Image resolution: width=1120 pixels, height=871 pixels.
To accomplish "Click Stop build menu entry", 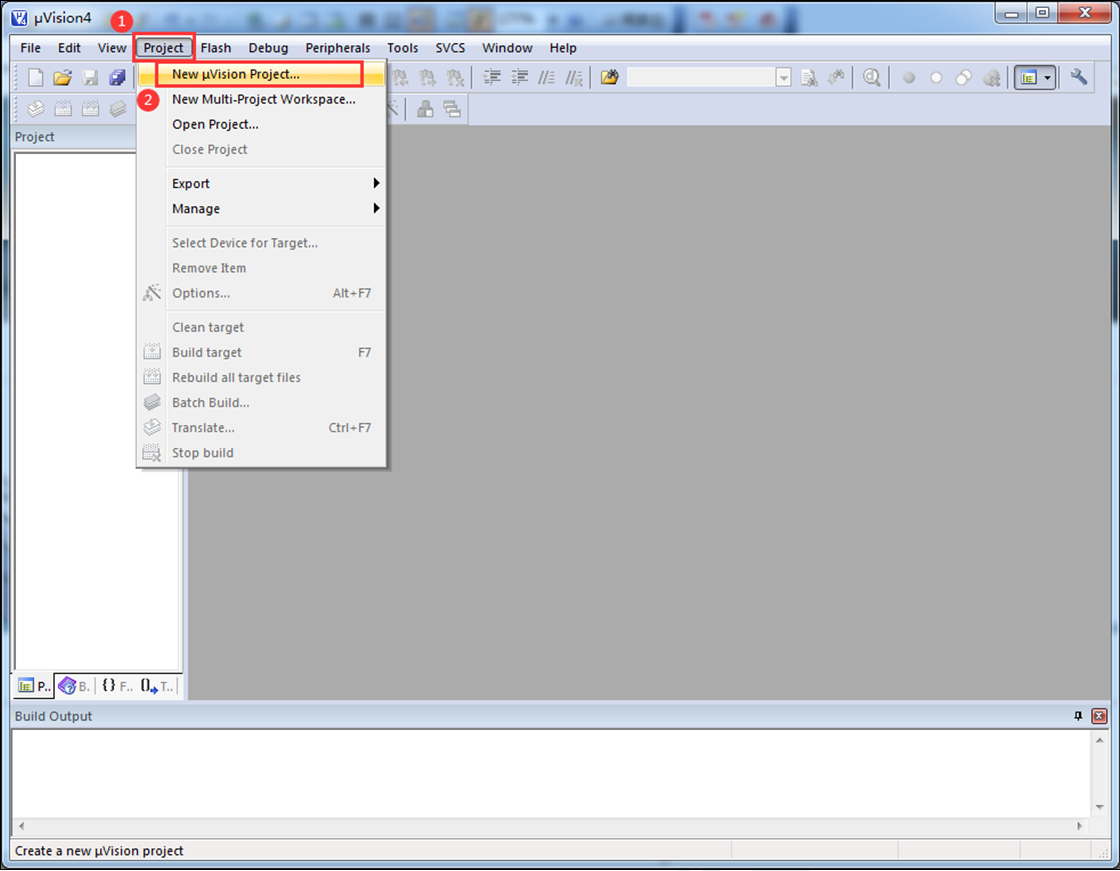I will click(x=261, y=452).
